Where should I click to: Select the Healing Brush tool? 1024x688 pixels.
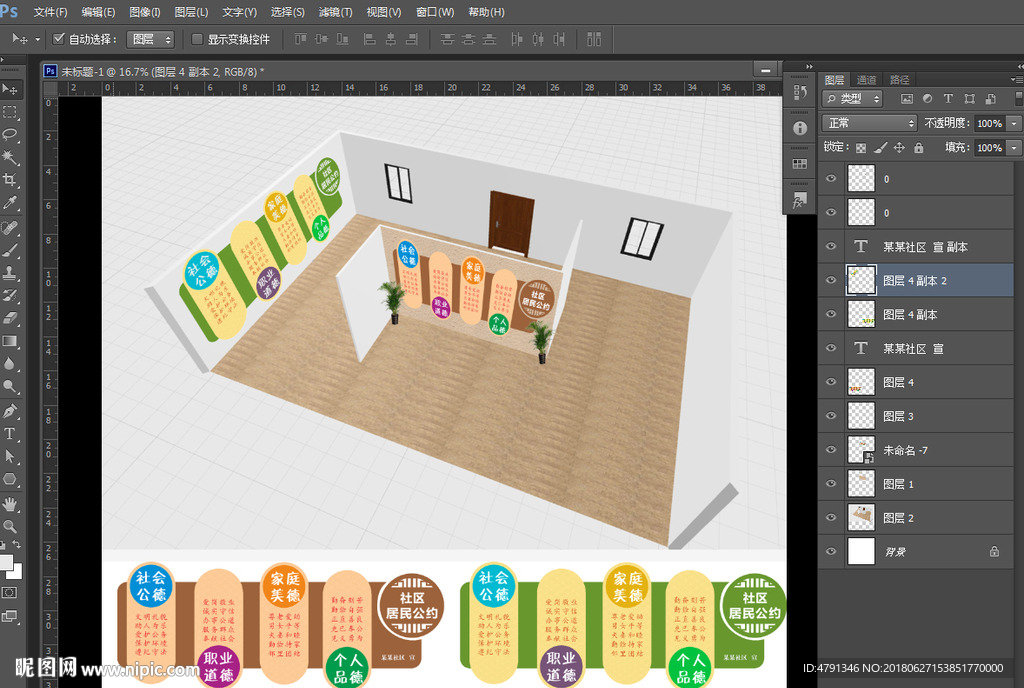click(x=10, y=228)
